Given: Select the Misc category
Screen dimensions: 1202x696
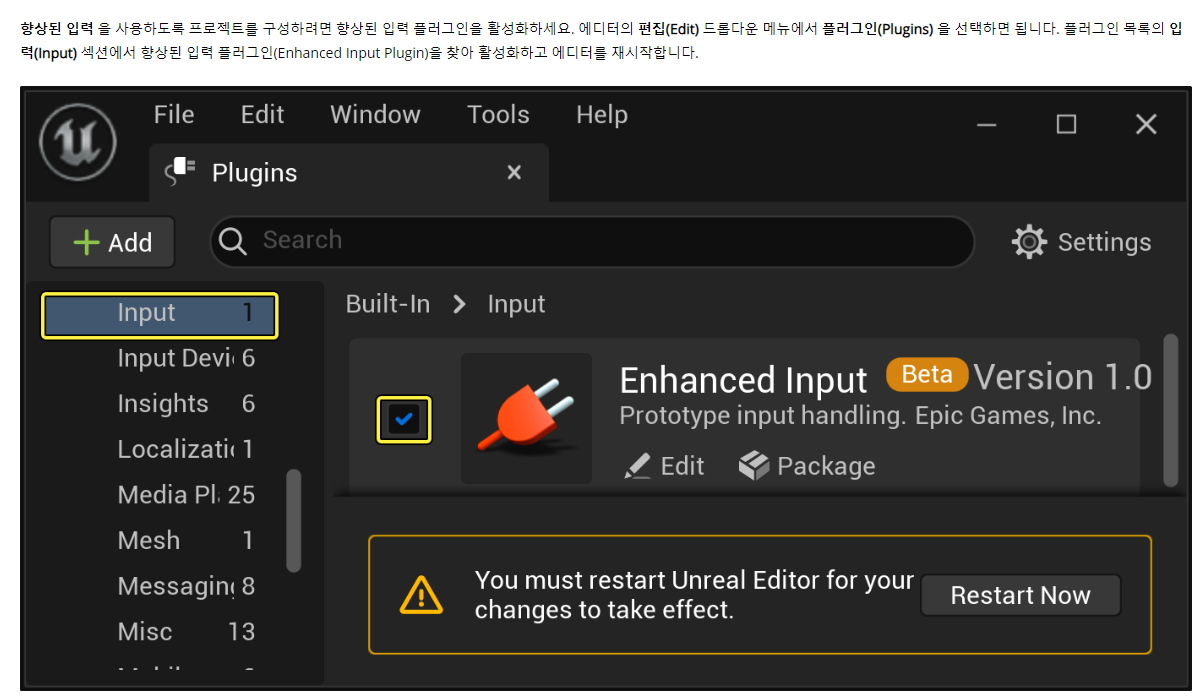Looking at the screenshot, I should 186,632.
